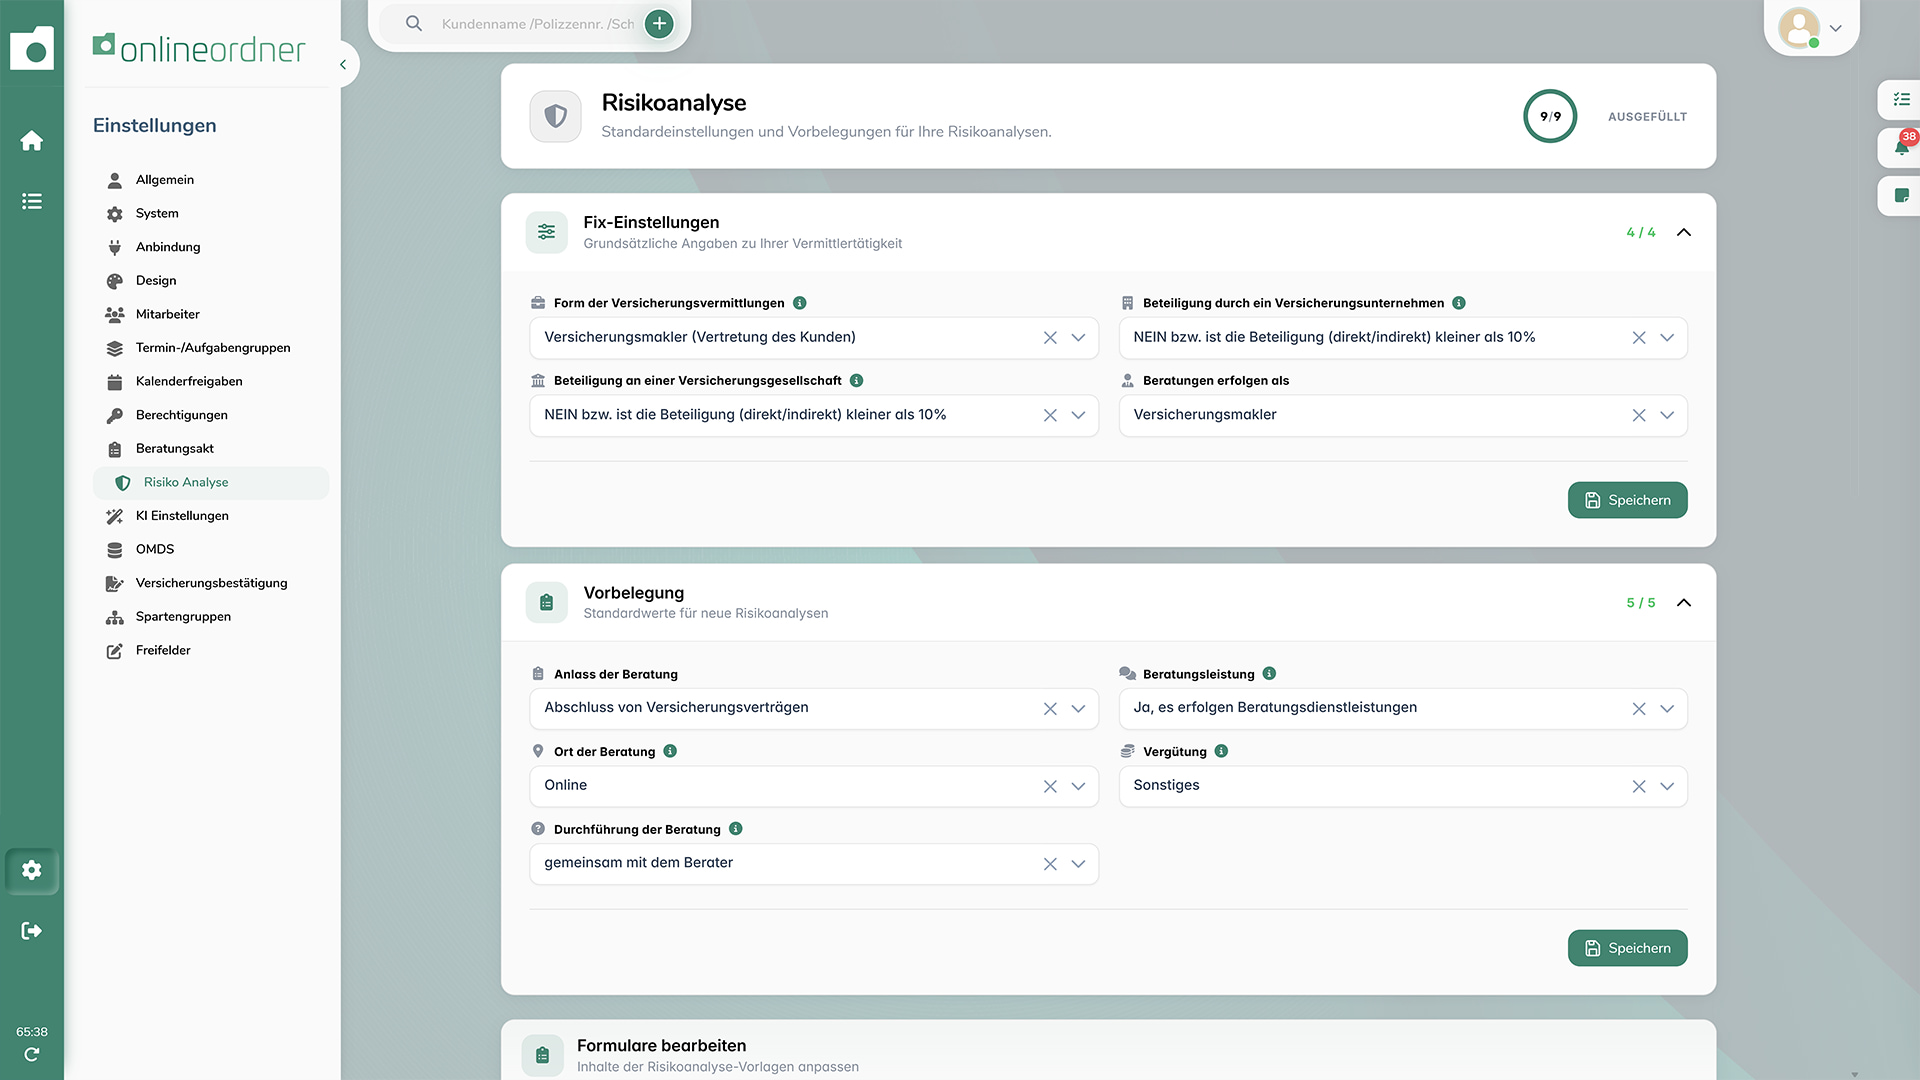Clear Durchführung der Beratung selection
Screen dimensions: 1920x1080
[x=1050, y=864]
